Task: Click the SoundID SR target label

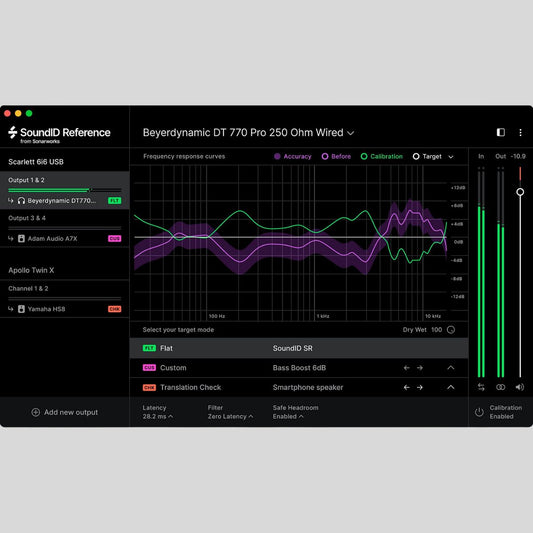Action: 292,348
